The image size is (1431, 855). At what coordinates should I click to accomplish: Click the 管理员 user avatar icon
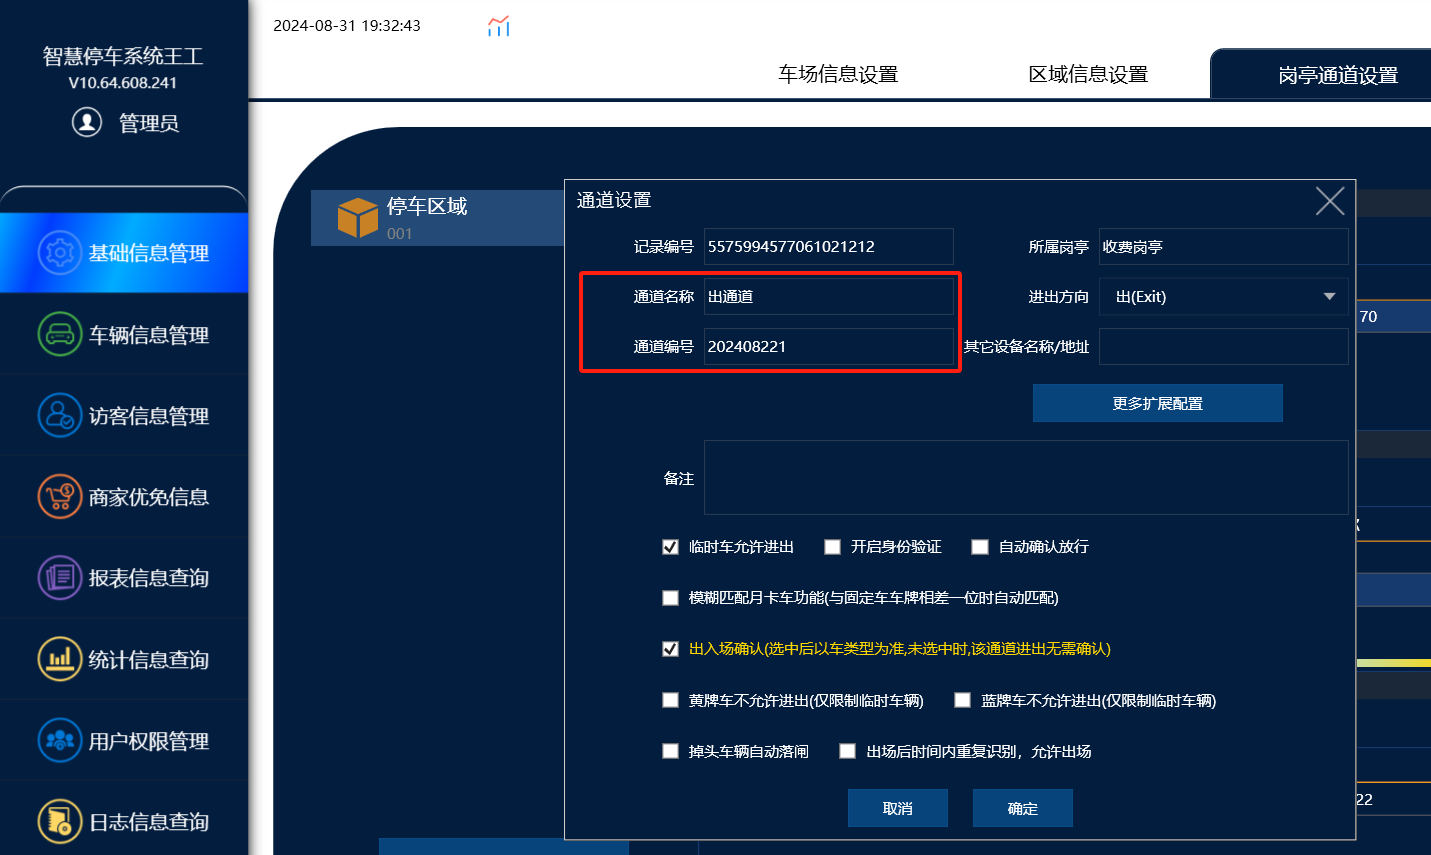(87, 122)
